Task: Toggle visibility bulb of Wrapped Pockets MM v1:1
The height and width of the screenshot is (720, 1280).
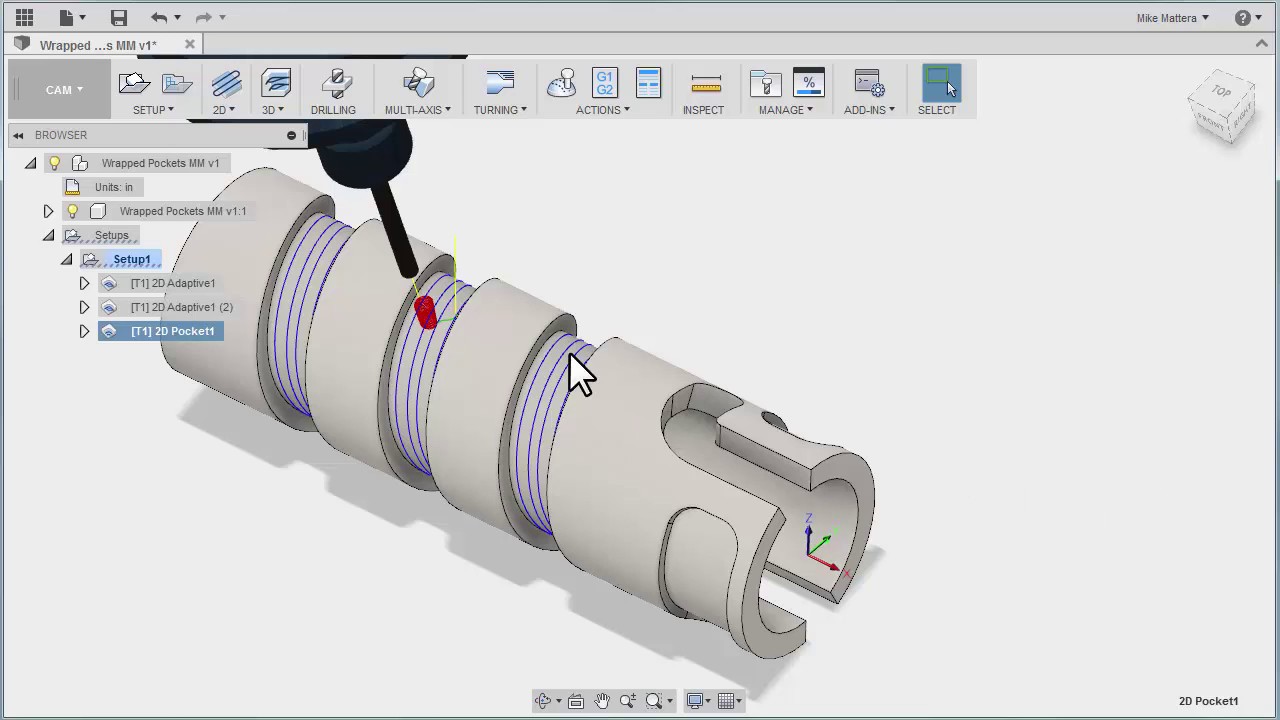Action: click(72, 211)
